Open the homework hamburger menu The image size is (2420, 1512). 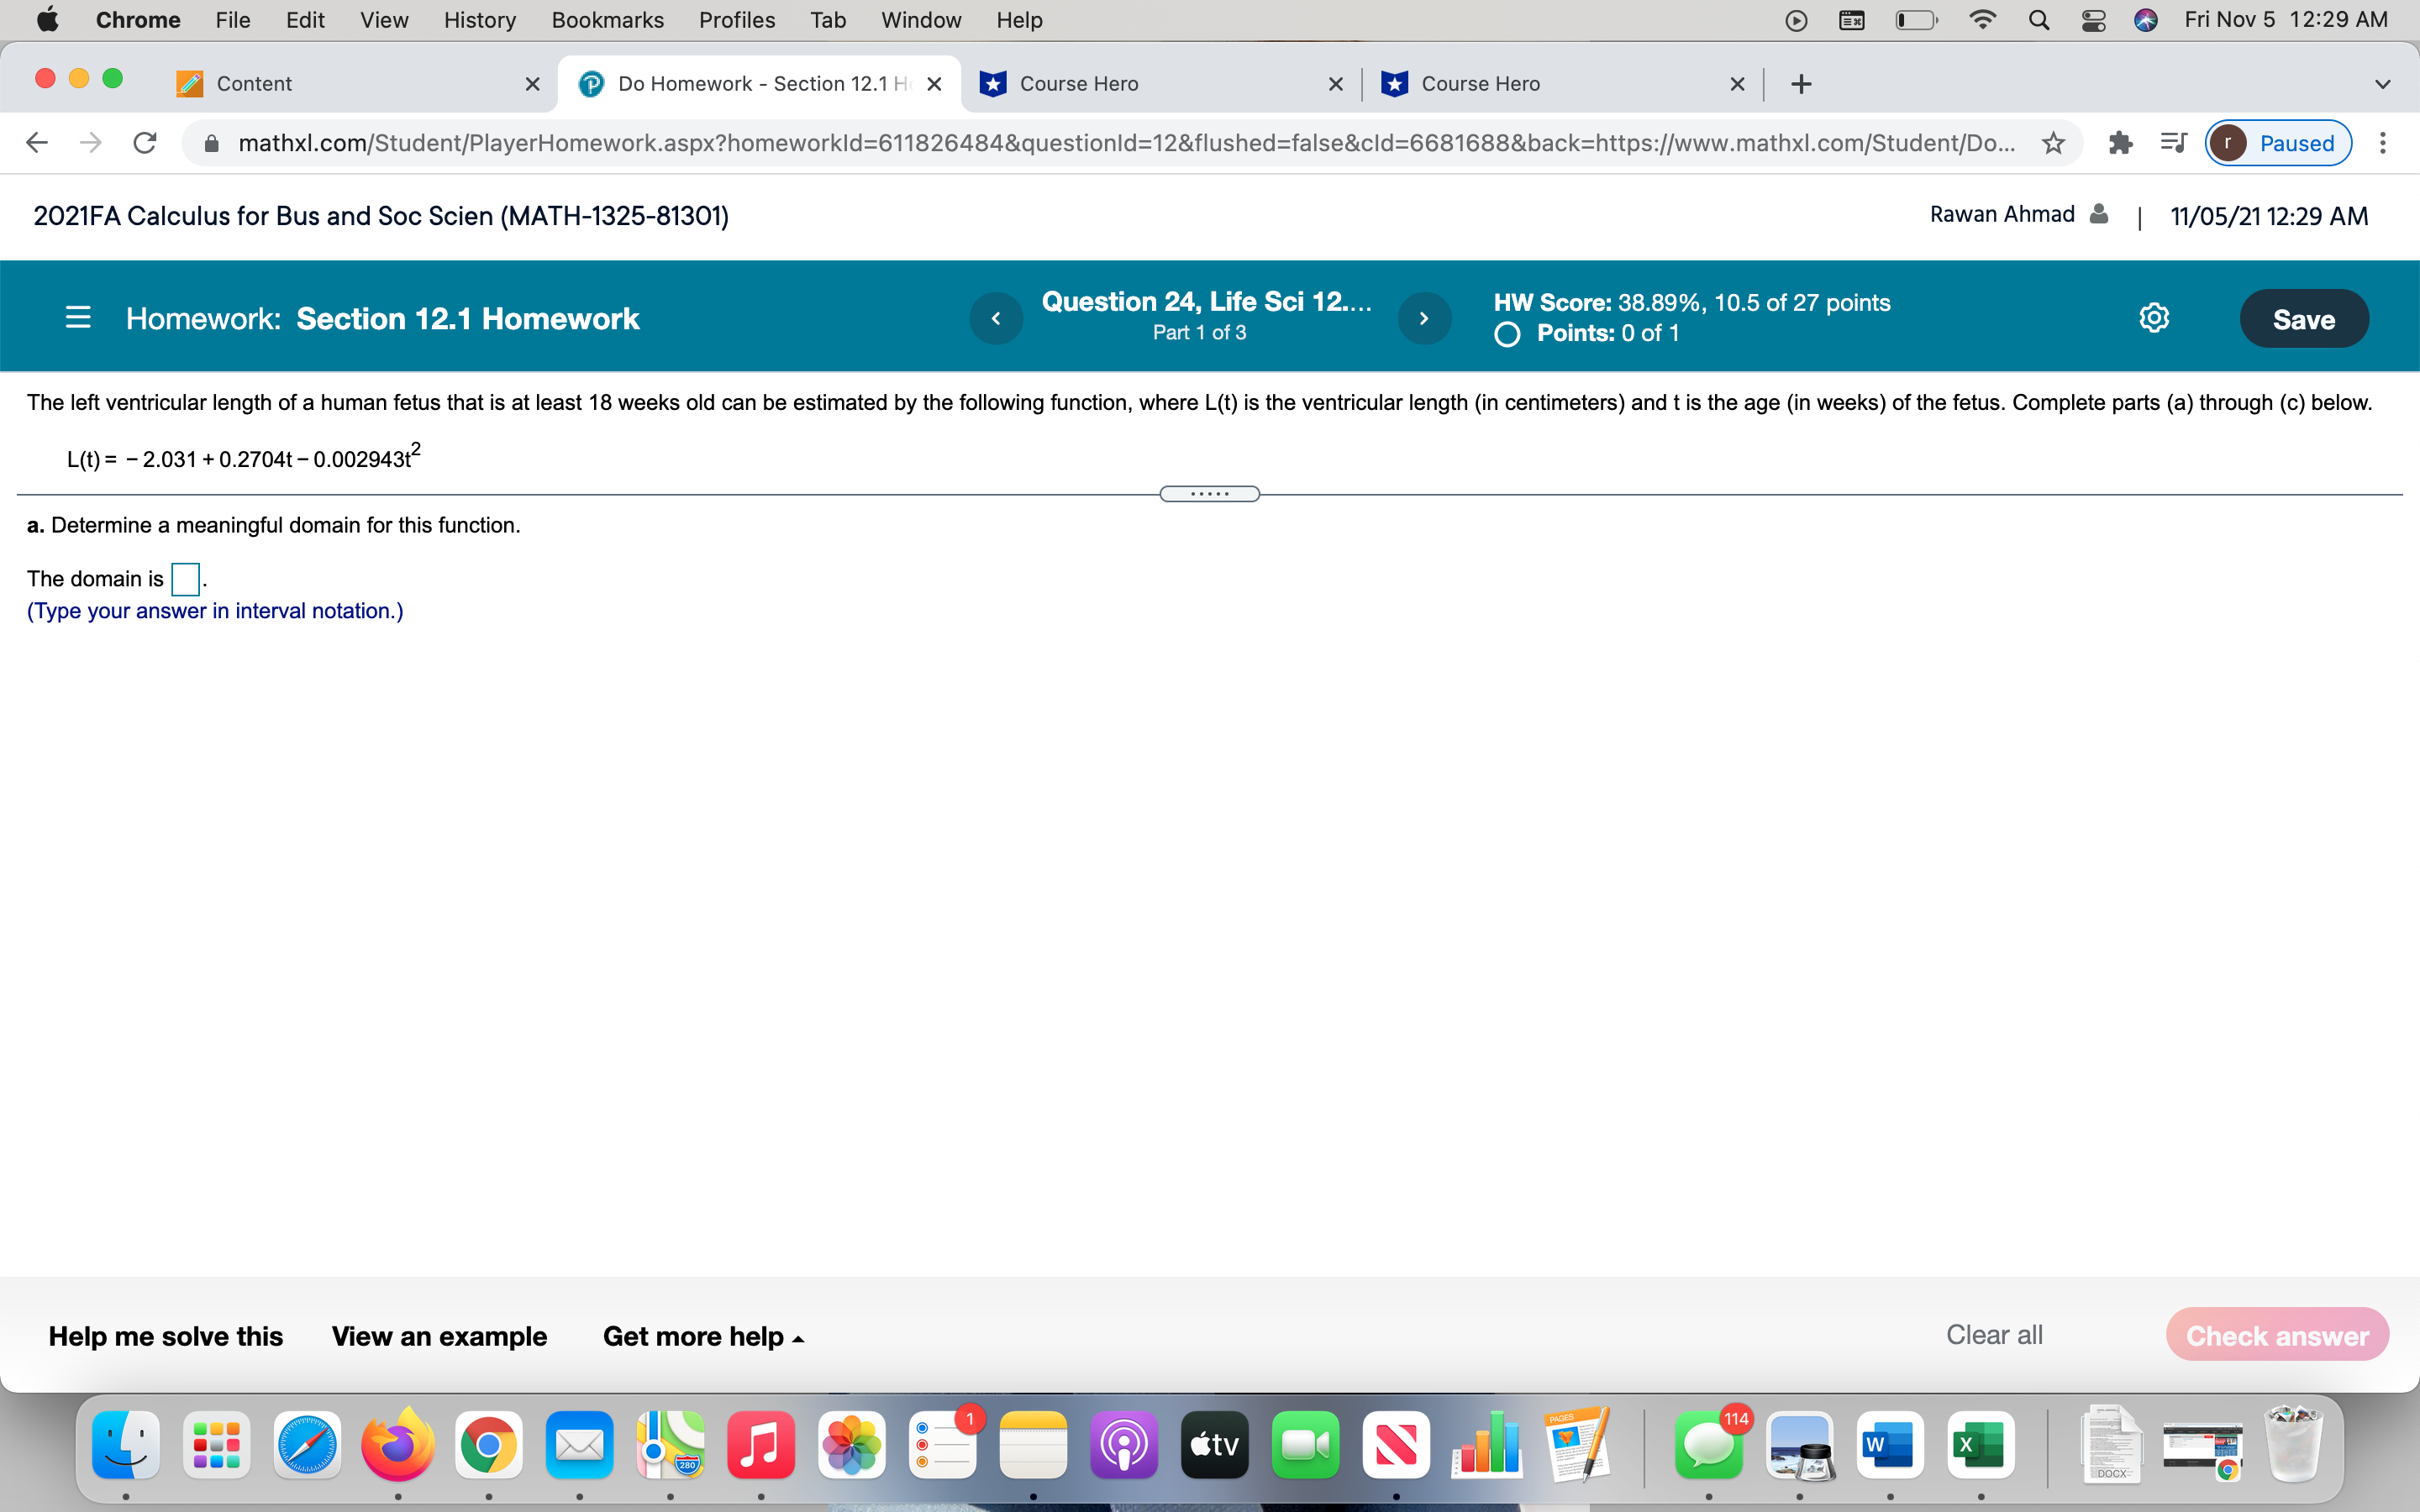pos(79,317)
